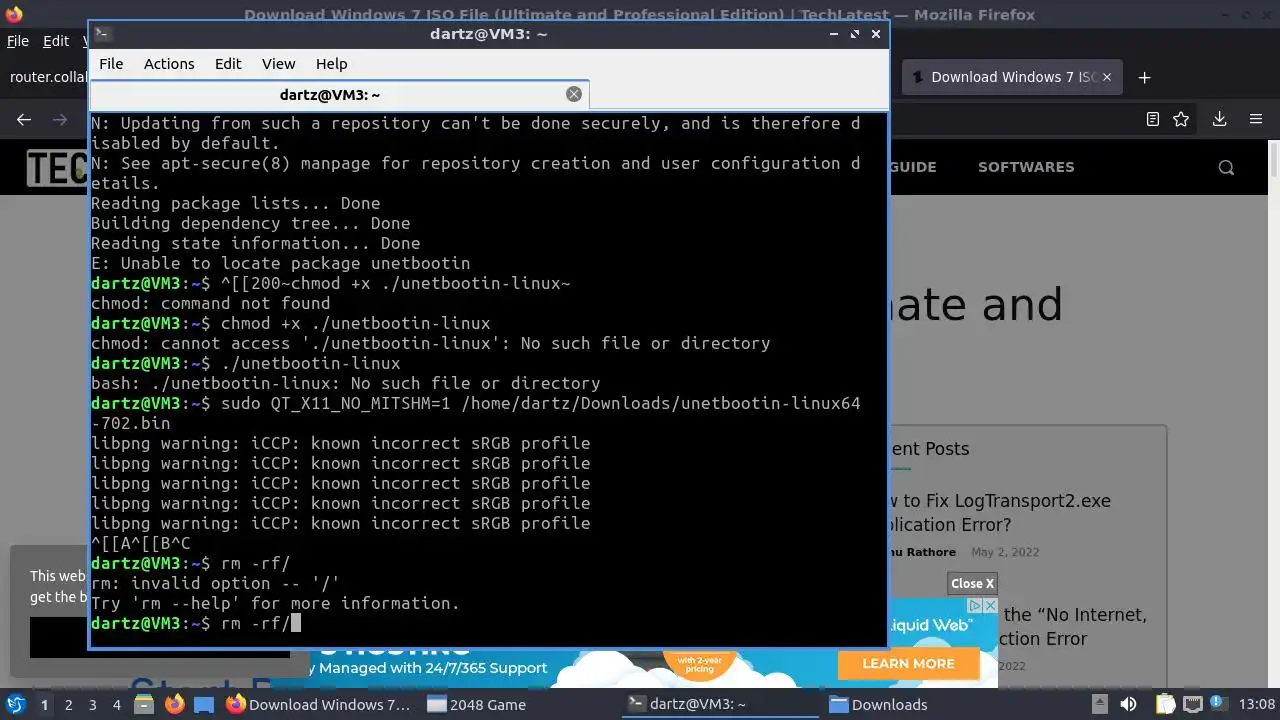Click the Close X ad button
Viewport: 1280px width, 720px height.
973,583
